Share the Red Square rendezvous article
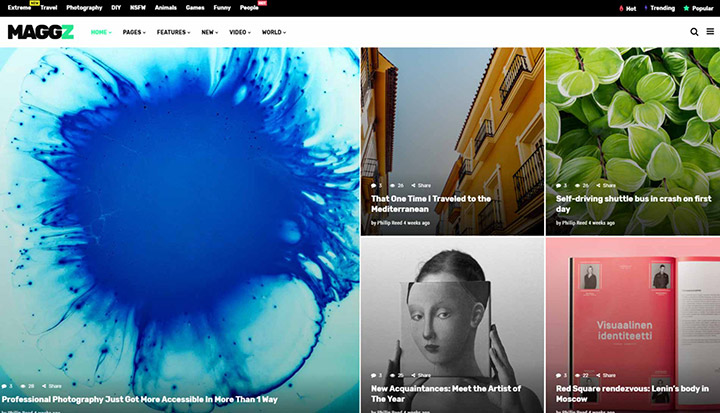This screenshot has height=413, width=720. point(606,375)
